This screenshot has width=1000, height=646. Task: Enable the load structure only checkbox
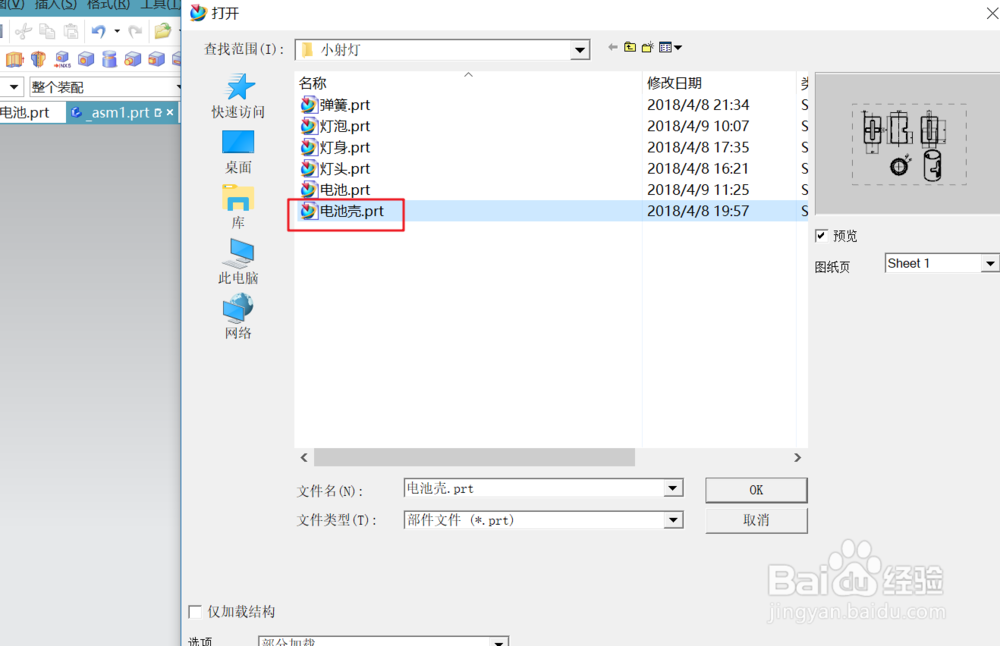pos(195,612)
